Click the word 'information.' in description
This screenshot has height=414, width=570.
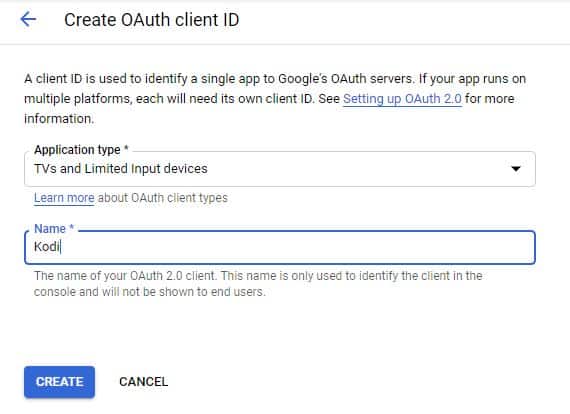point(59,119)
